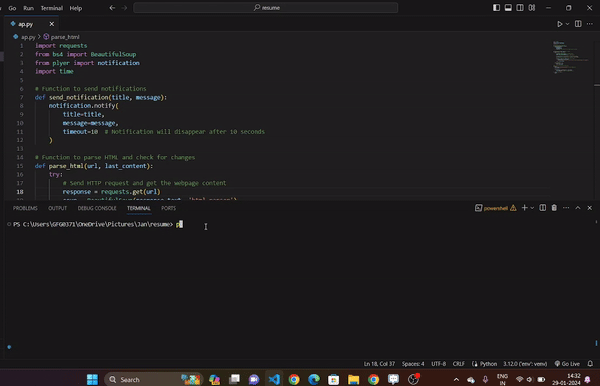Change the CRLF end of line sequence
The height and width of the screenshot is (386, 600).
458,364
